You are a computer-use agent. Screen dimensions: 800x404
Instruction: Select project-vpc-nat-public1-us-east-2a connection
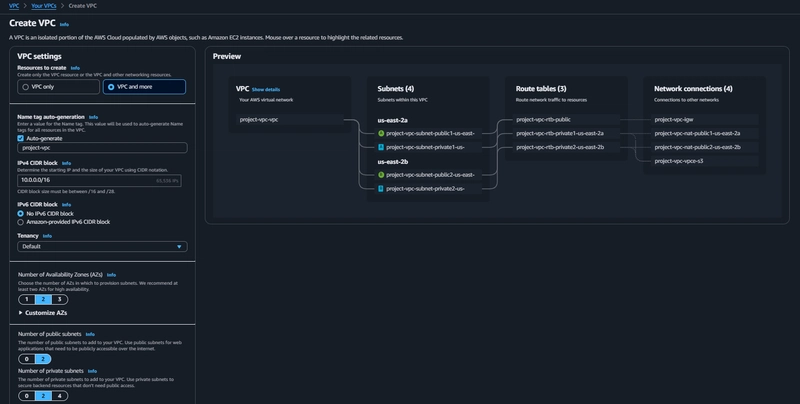(705, 133)
